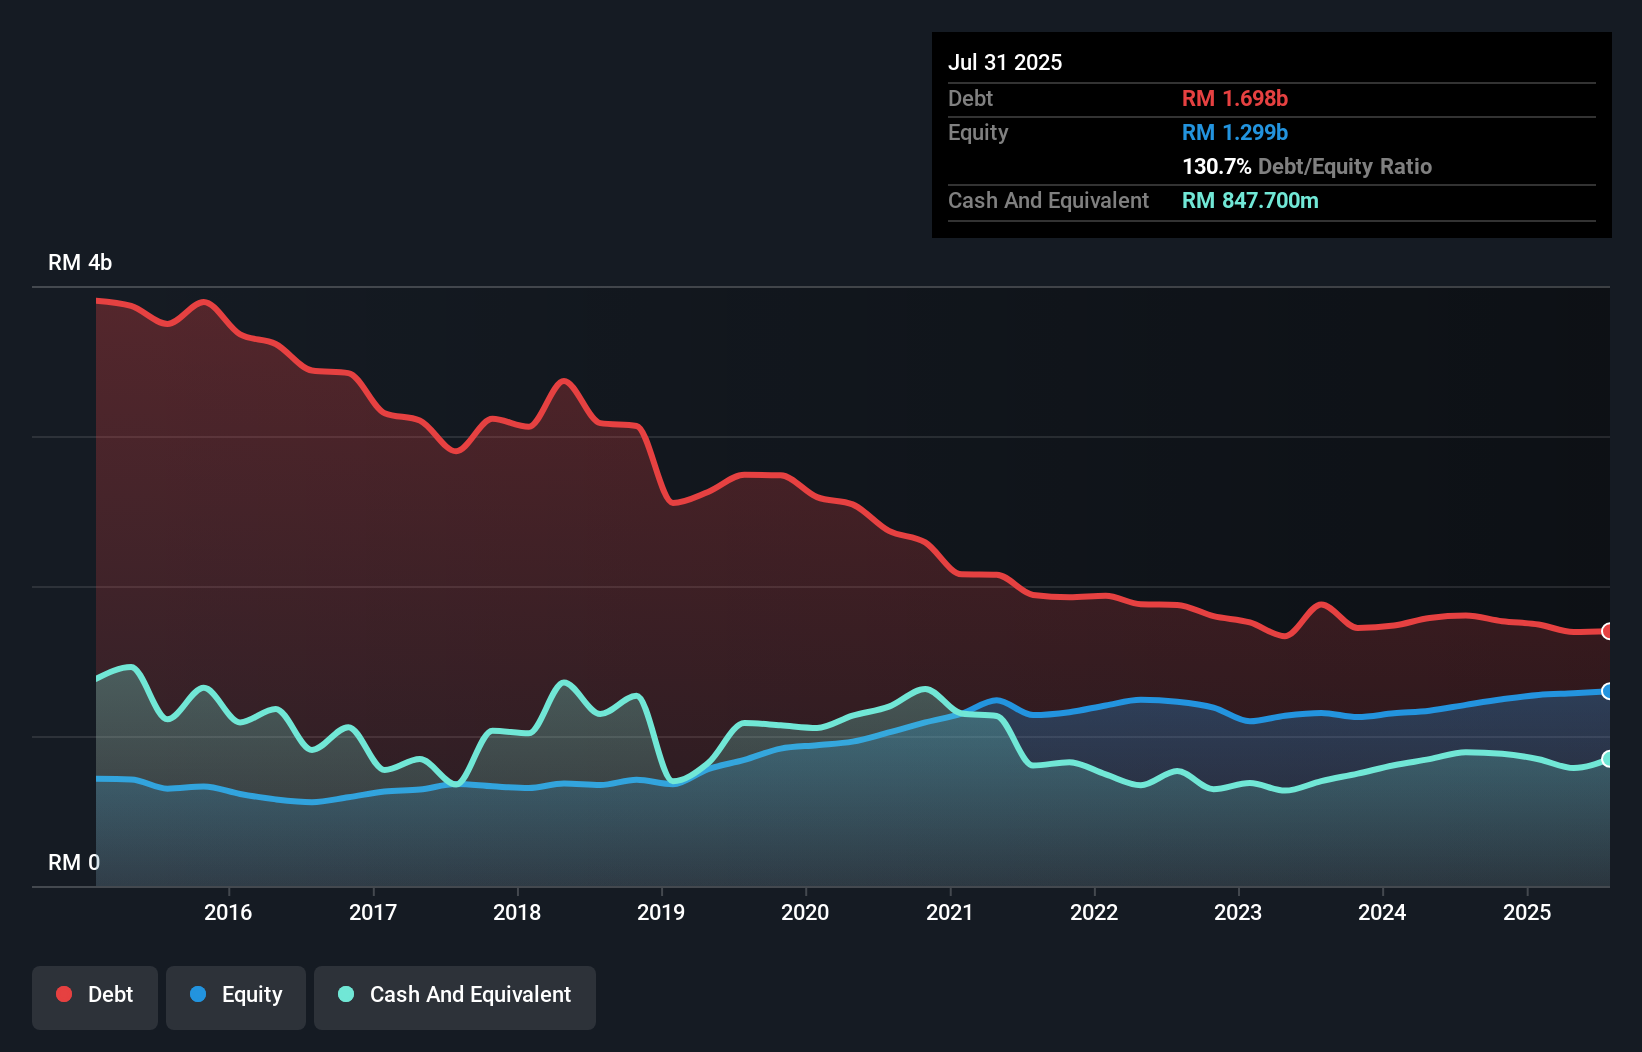Click the RM 1.698b Debt value
This screenshot has width=1642, height=1052.
point(1235,98)
